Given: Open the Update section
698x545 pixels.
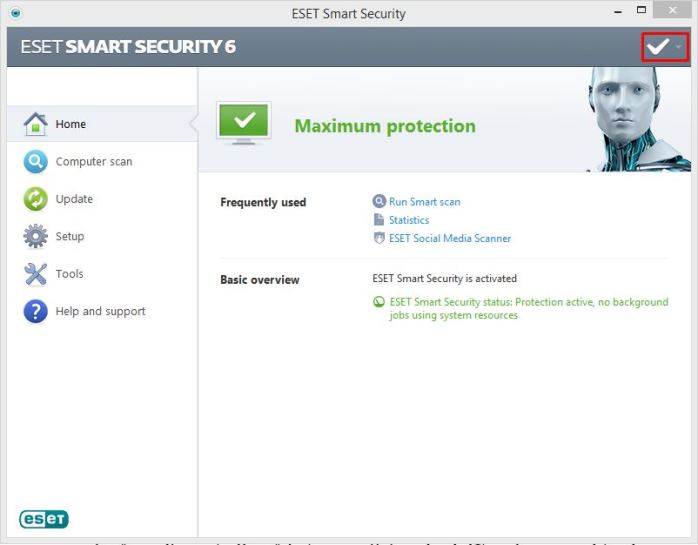Looking at the screenshot, I should [74, 199].
